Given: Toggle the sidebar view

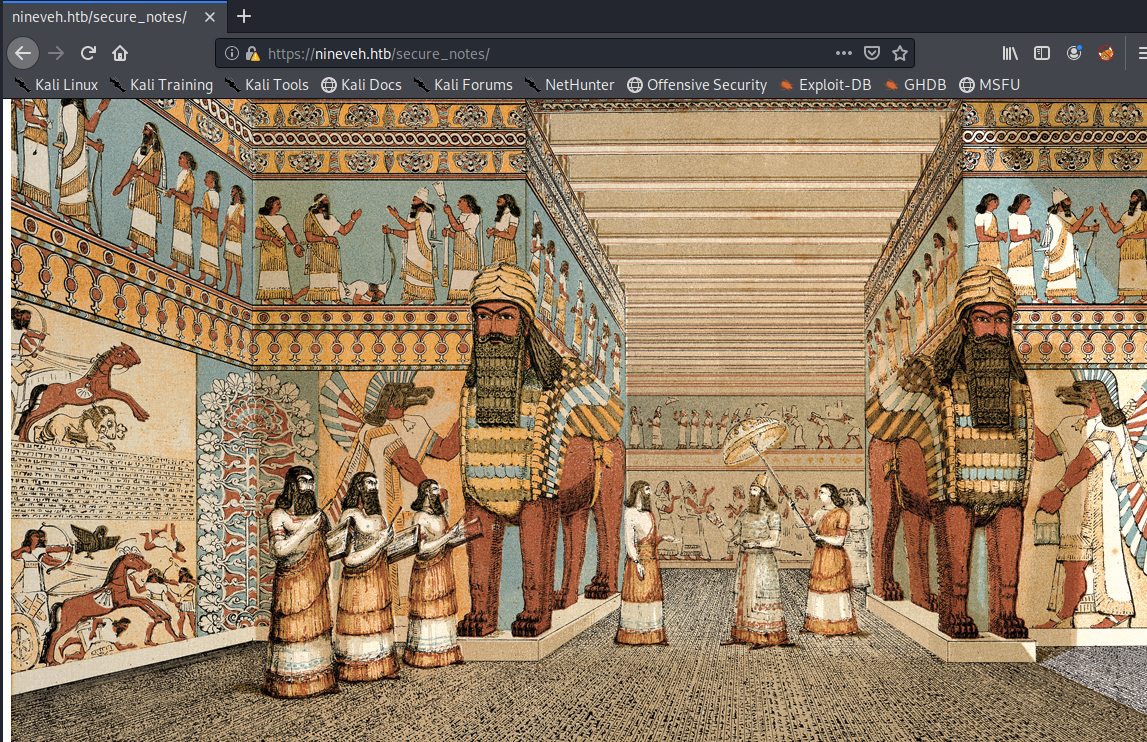Looking at the screenshot, I should click(x=1042, y=53).
